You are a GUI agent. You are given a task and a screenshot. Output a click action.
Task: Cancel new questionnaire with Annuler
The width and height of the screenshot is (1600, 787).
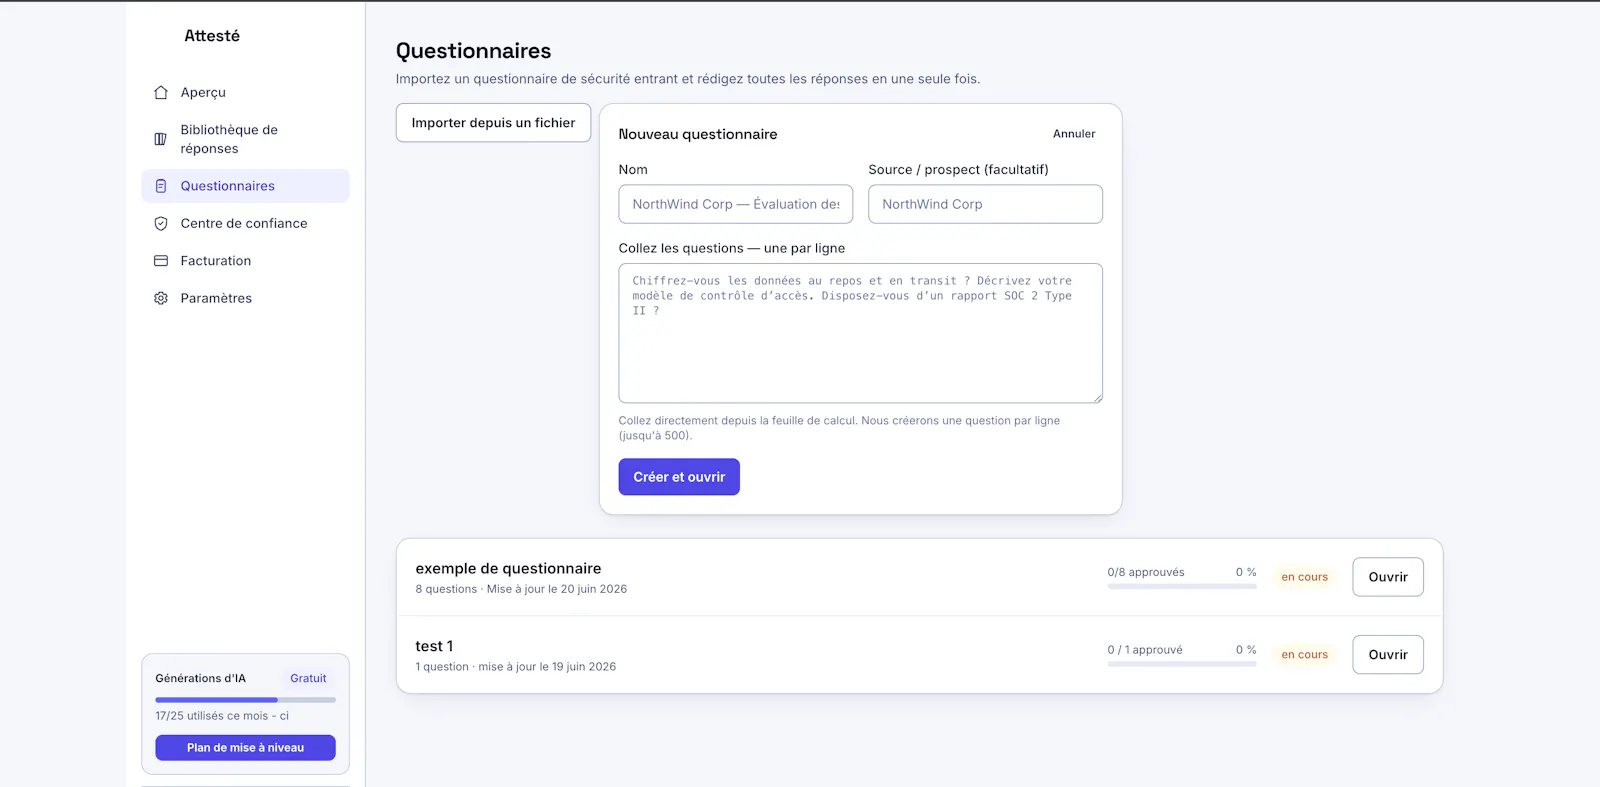click(x=1074, y=134)
